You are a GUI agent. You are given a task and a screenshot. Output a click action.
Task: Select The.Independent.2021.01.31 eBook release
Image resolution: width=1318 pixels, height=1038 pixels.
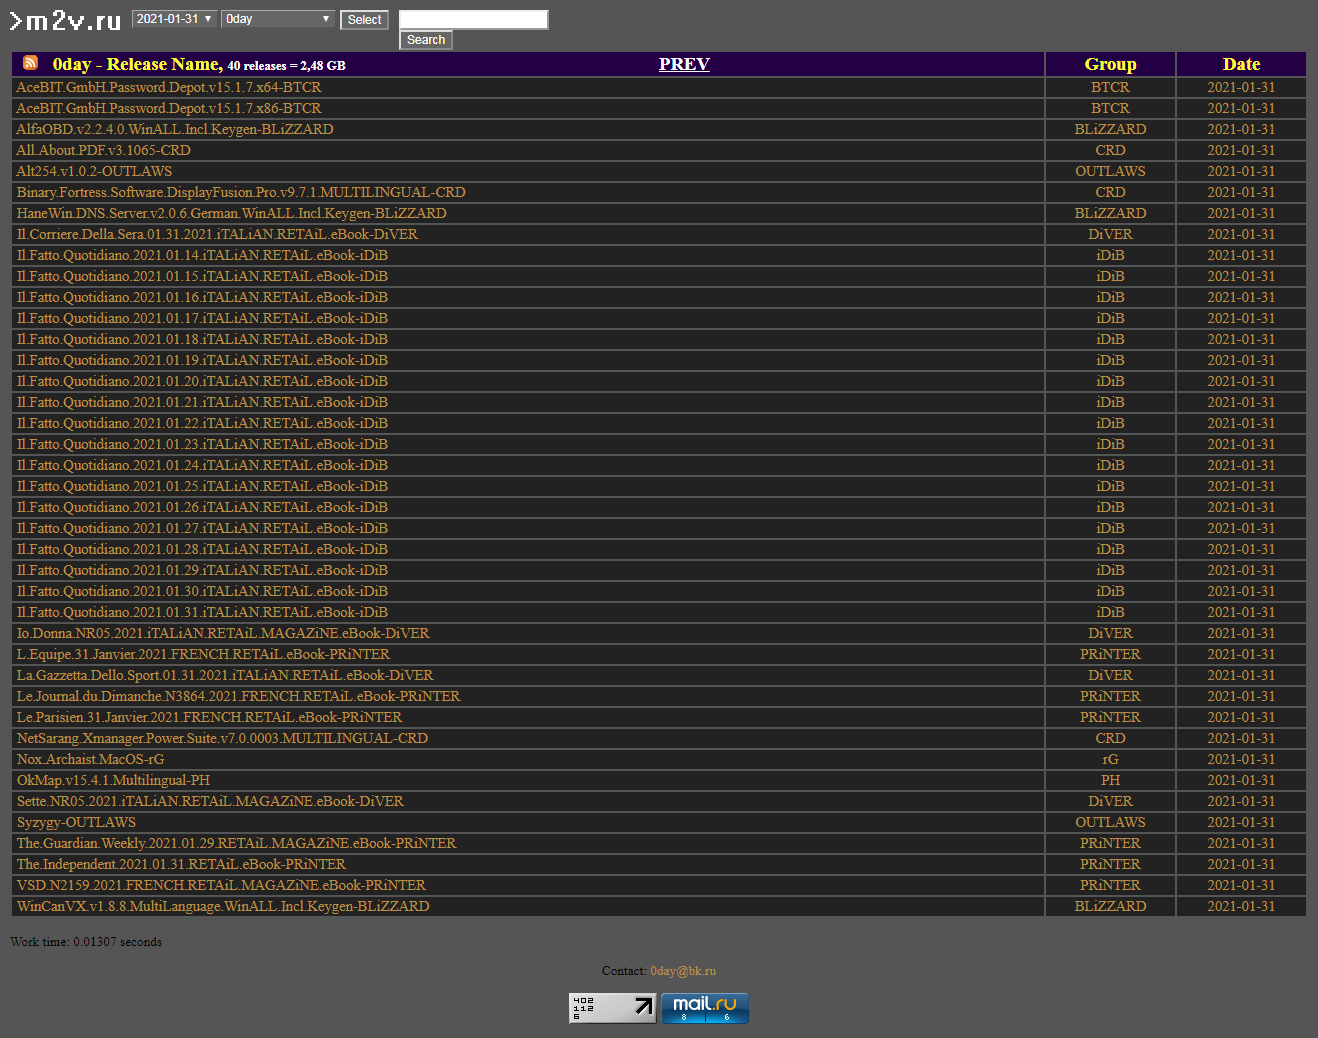coord(181,864)
